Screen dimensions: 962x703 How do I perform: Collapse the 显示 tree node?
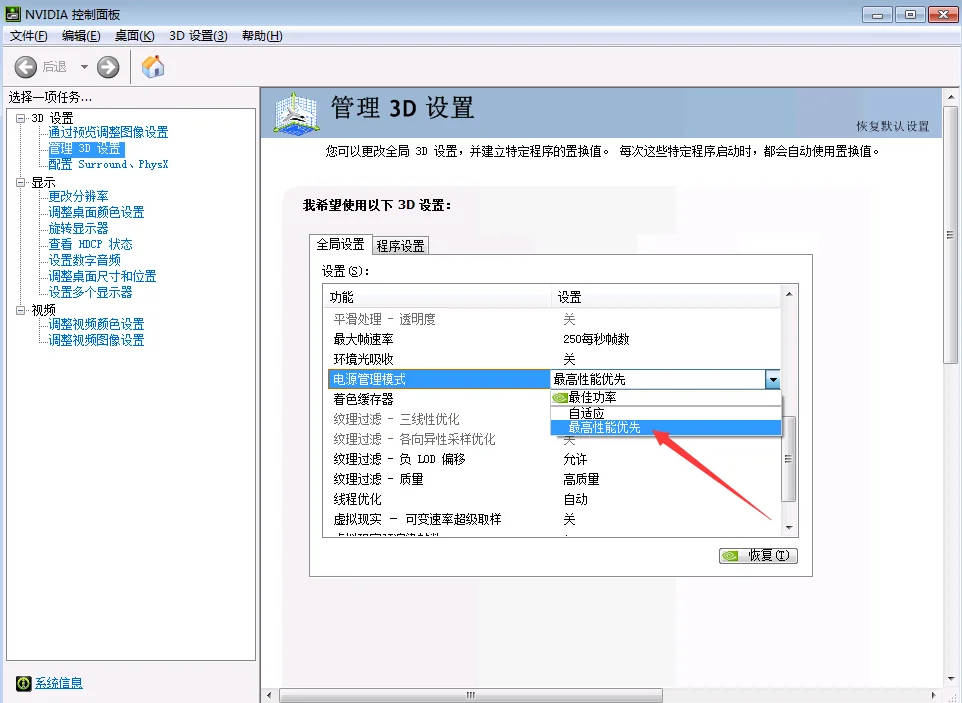coord(21,182)
